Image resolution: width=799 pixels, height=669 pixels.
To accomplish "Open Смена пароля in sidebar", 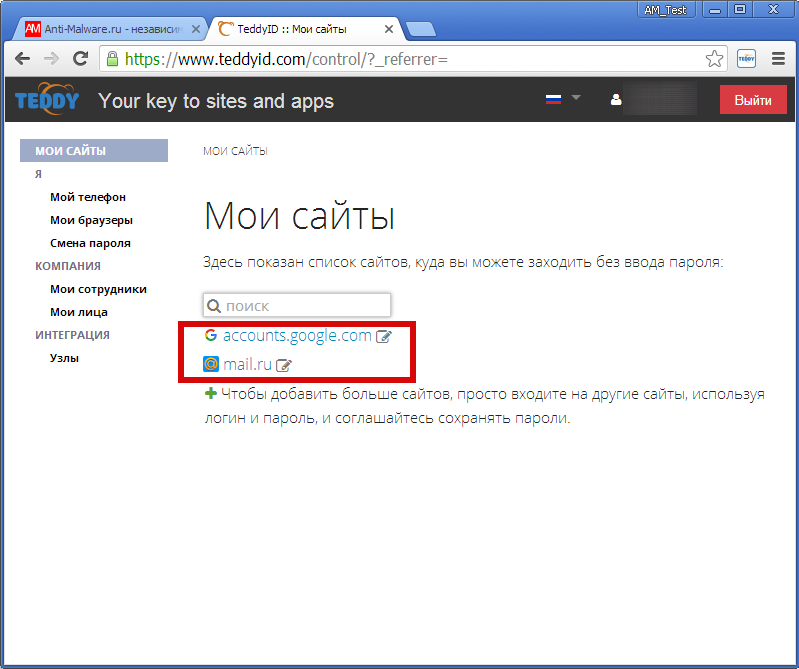I will pyautogui.click(x=90, y=243).
